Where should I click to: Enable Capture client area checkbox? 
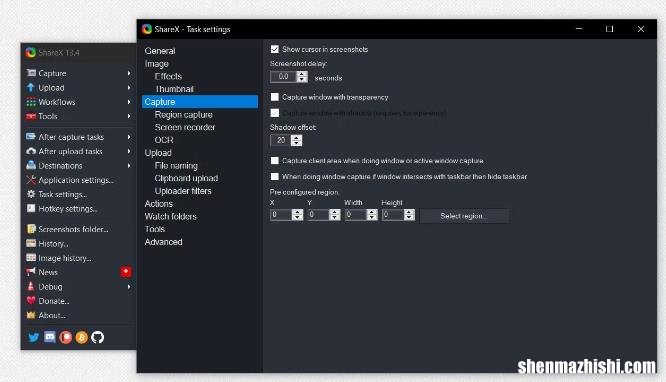pyautogui.click(x=275, y=161)
